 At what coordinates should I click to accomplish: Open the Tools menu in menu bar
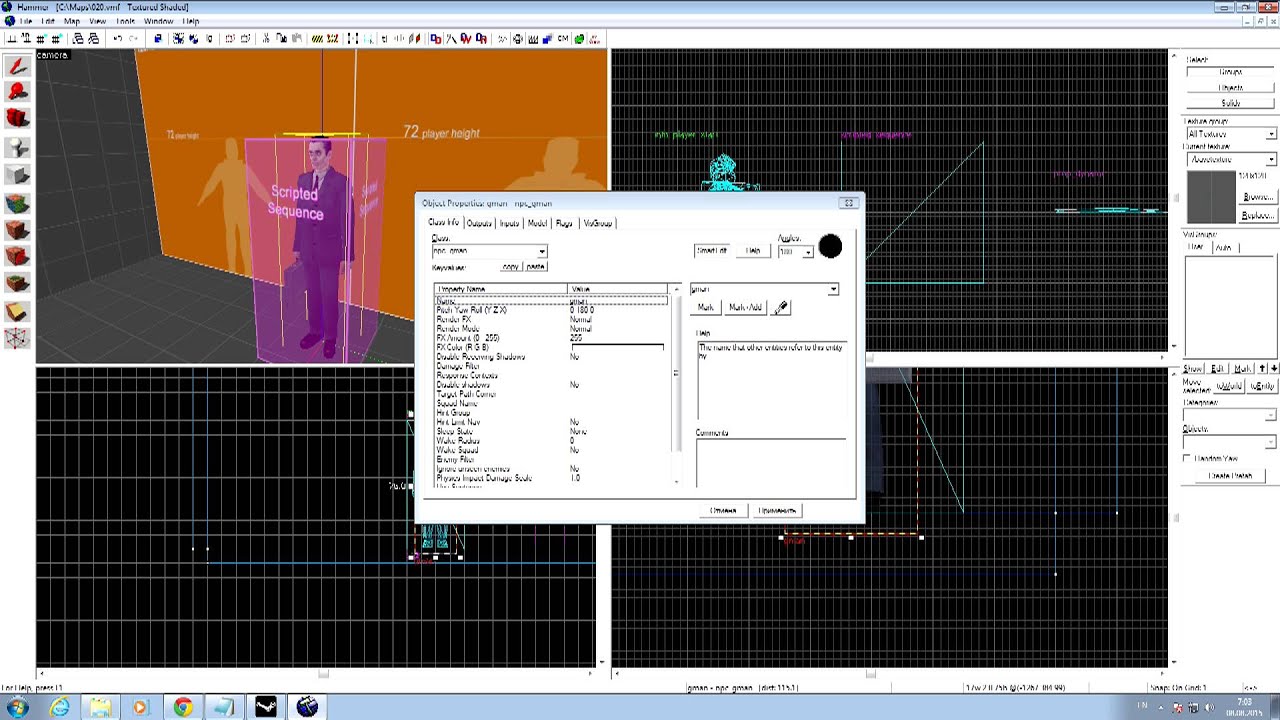pos(125,20)
